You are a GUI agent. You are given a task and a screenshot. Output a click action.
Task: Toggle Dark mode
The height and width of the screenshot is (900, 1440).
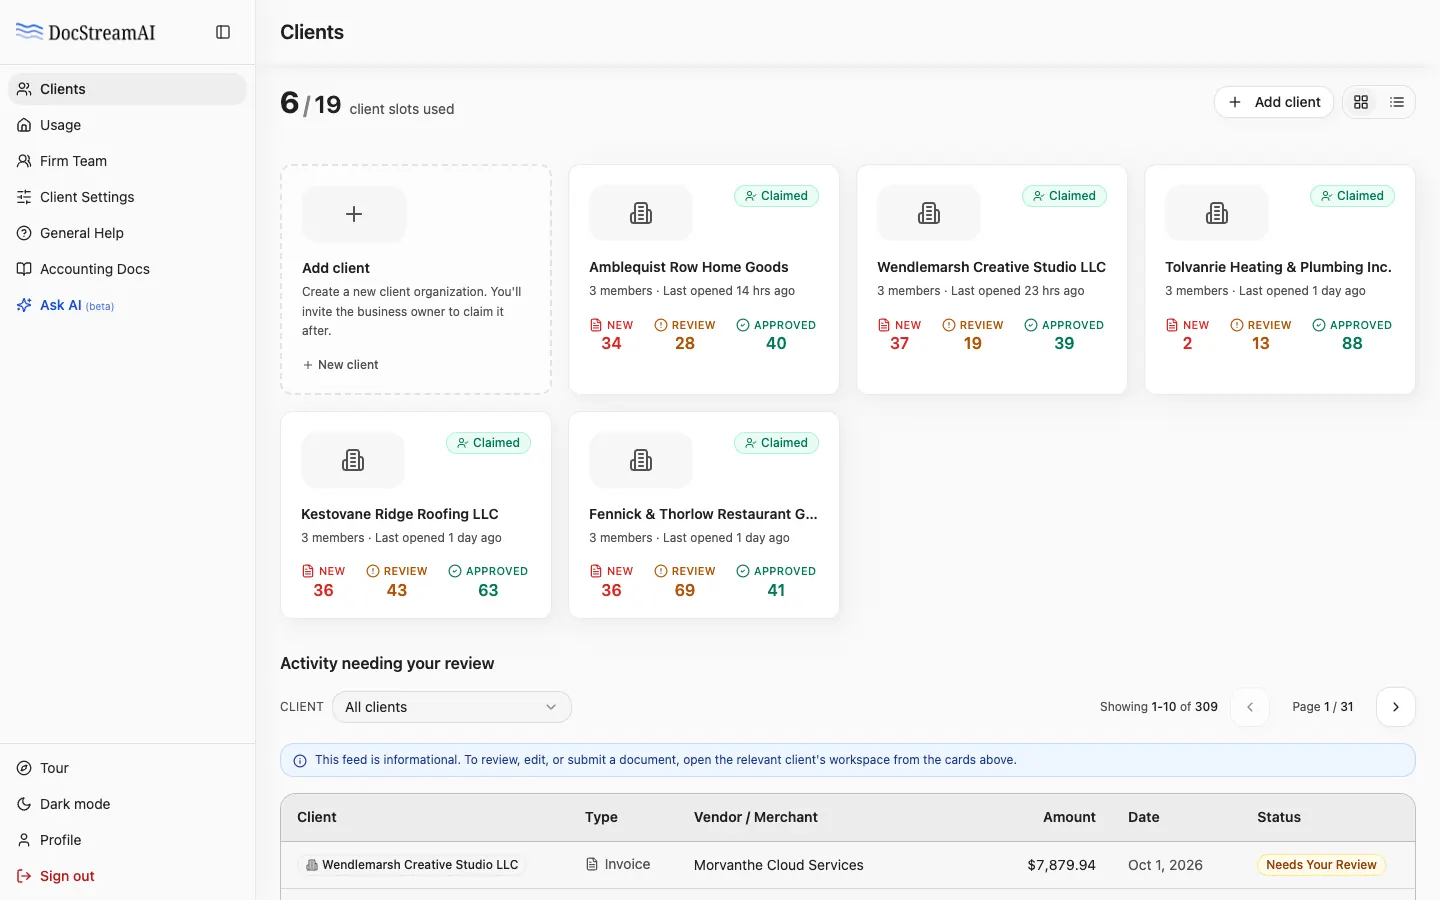127,804
